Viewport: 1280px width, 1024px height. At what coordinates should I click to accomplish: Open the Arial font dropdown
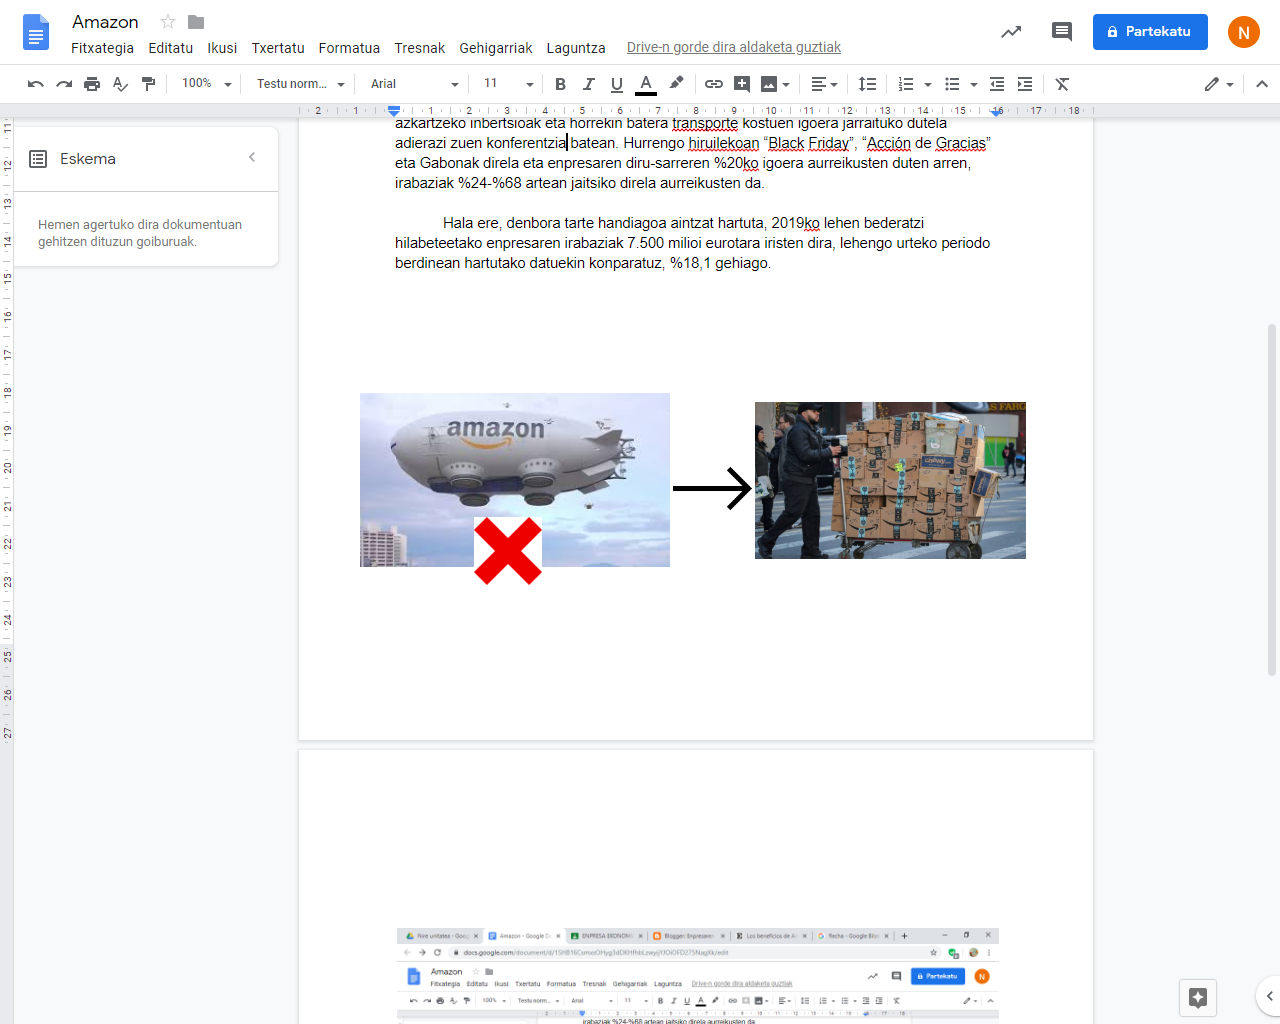pyautogui.click(x=414, y=84)
